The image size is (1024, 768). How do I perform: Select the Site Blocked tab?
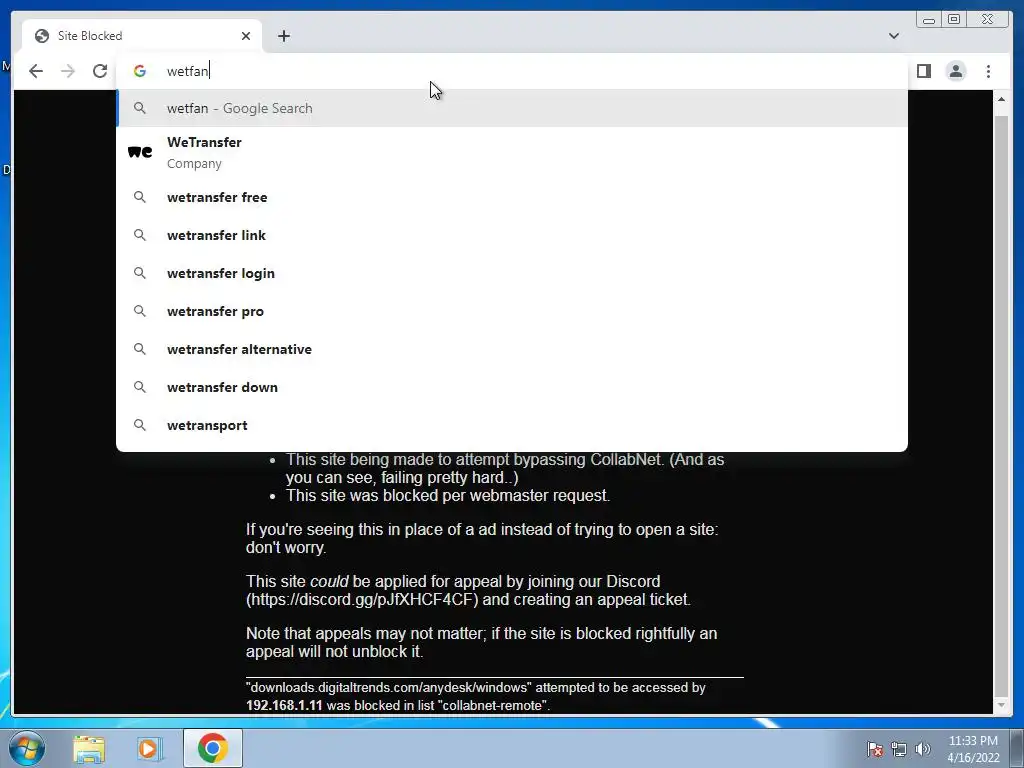click(142, 36)
